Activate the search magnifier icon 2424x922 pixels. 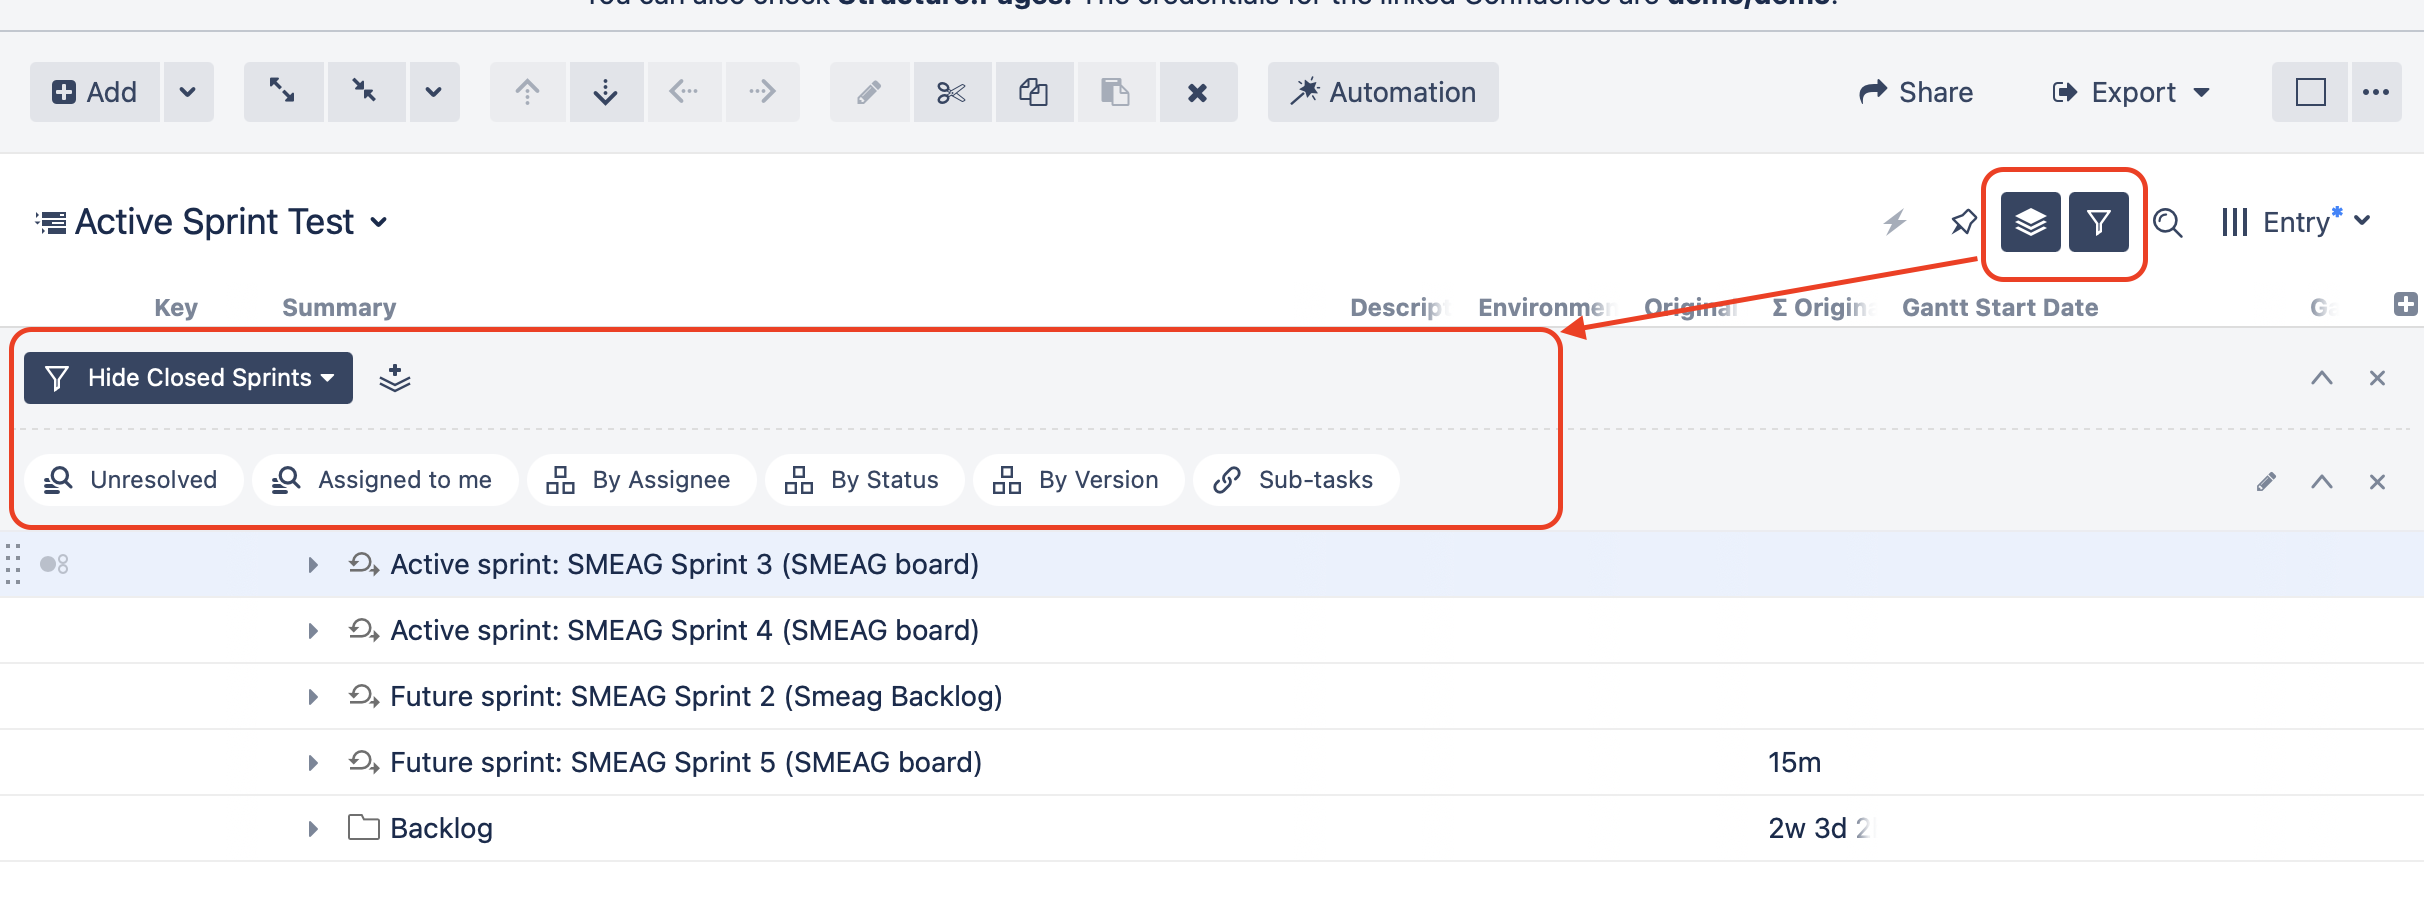[2167, 222]
